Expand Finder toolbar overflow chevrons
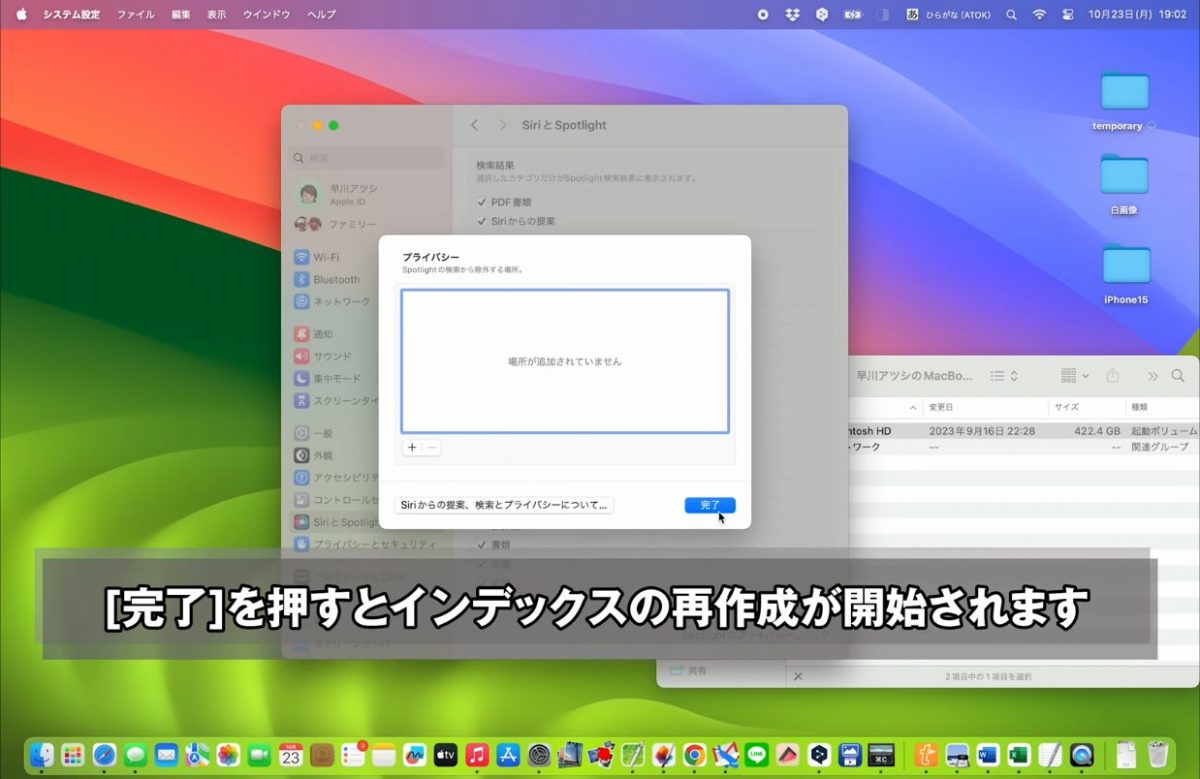Viewport: 1200px width, 779px height. [x=1152, y=376]
